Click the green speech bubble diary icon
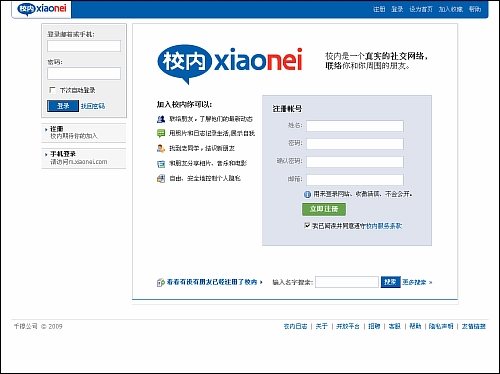The height and width of the screenshot is (374, 500). (161, 134)
